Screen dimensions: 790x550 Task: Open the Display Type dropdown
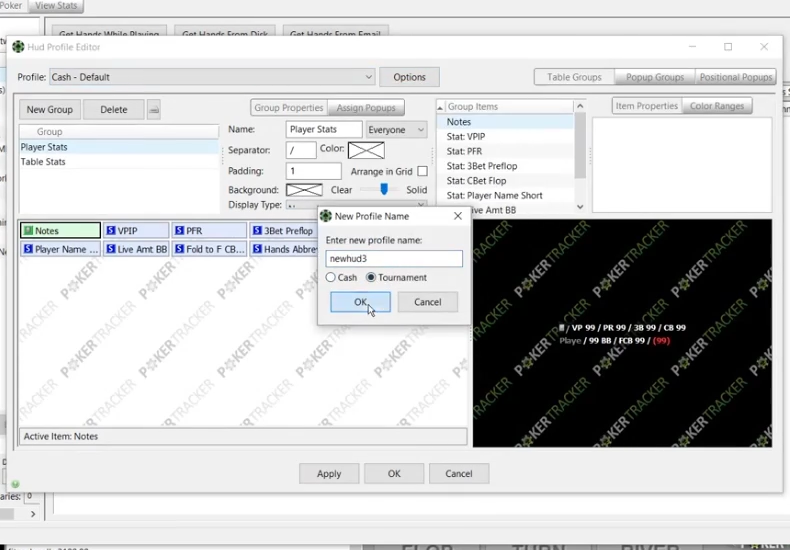[356, 205]
